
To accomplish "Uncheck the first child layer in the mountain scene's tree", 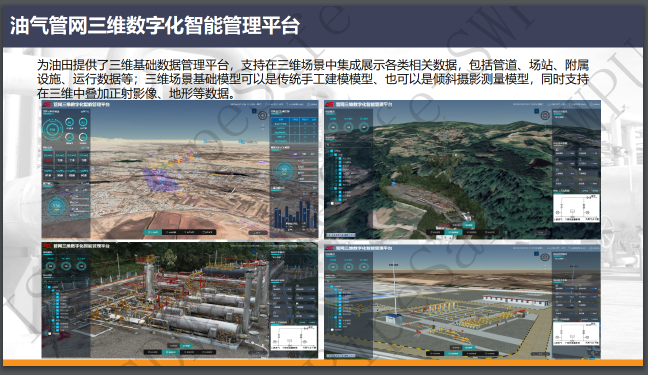I will [336, 155].
